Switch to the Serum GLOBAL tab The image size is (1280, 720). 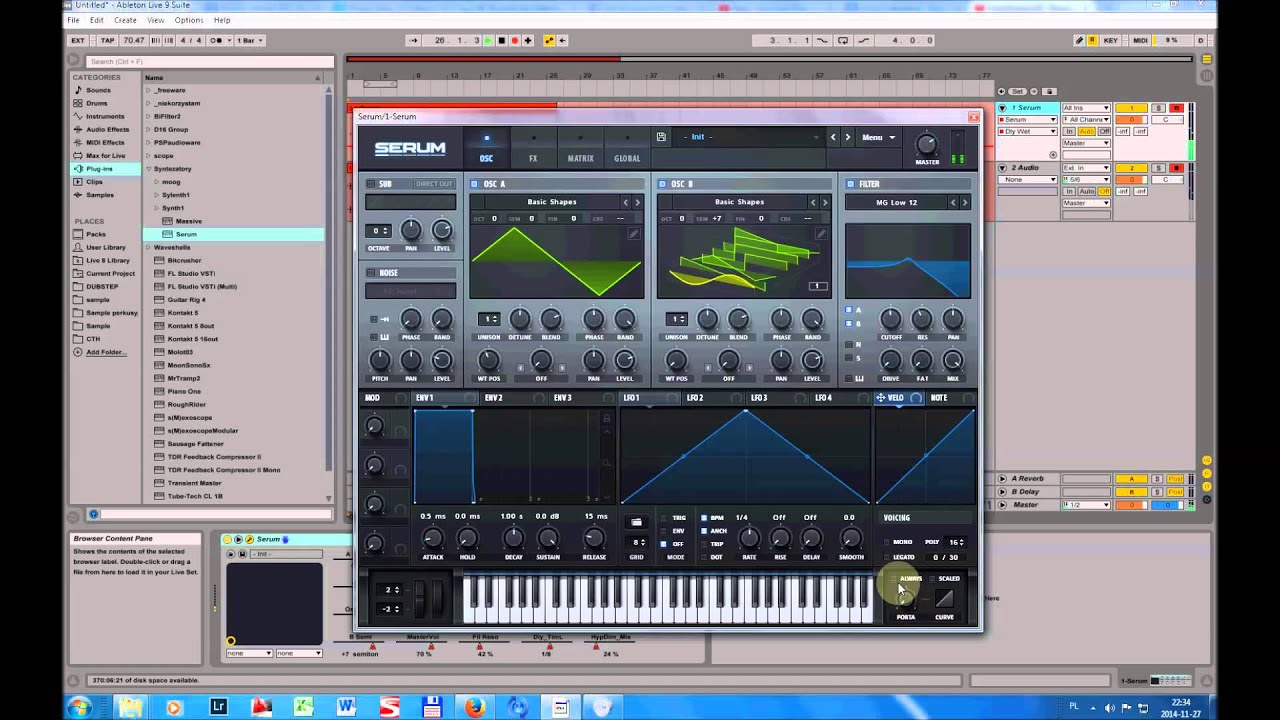click(x=627, y=158)
